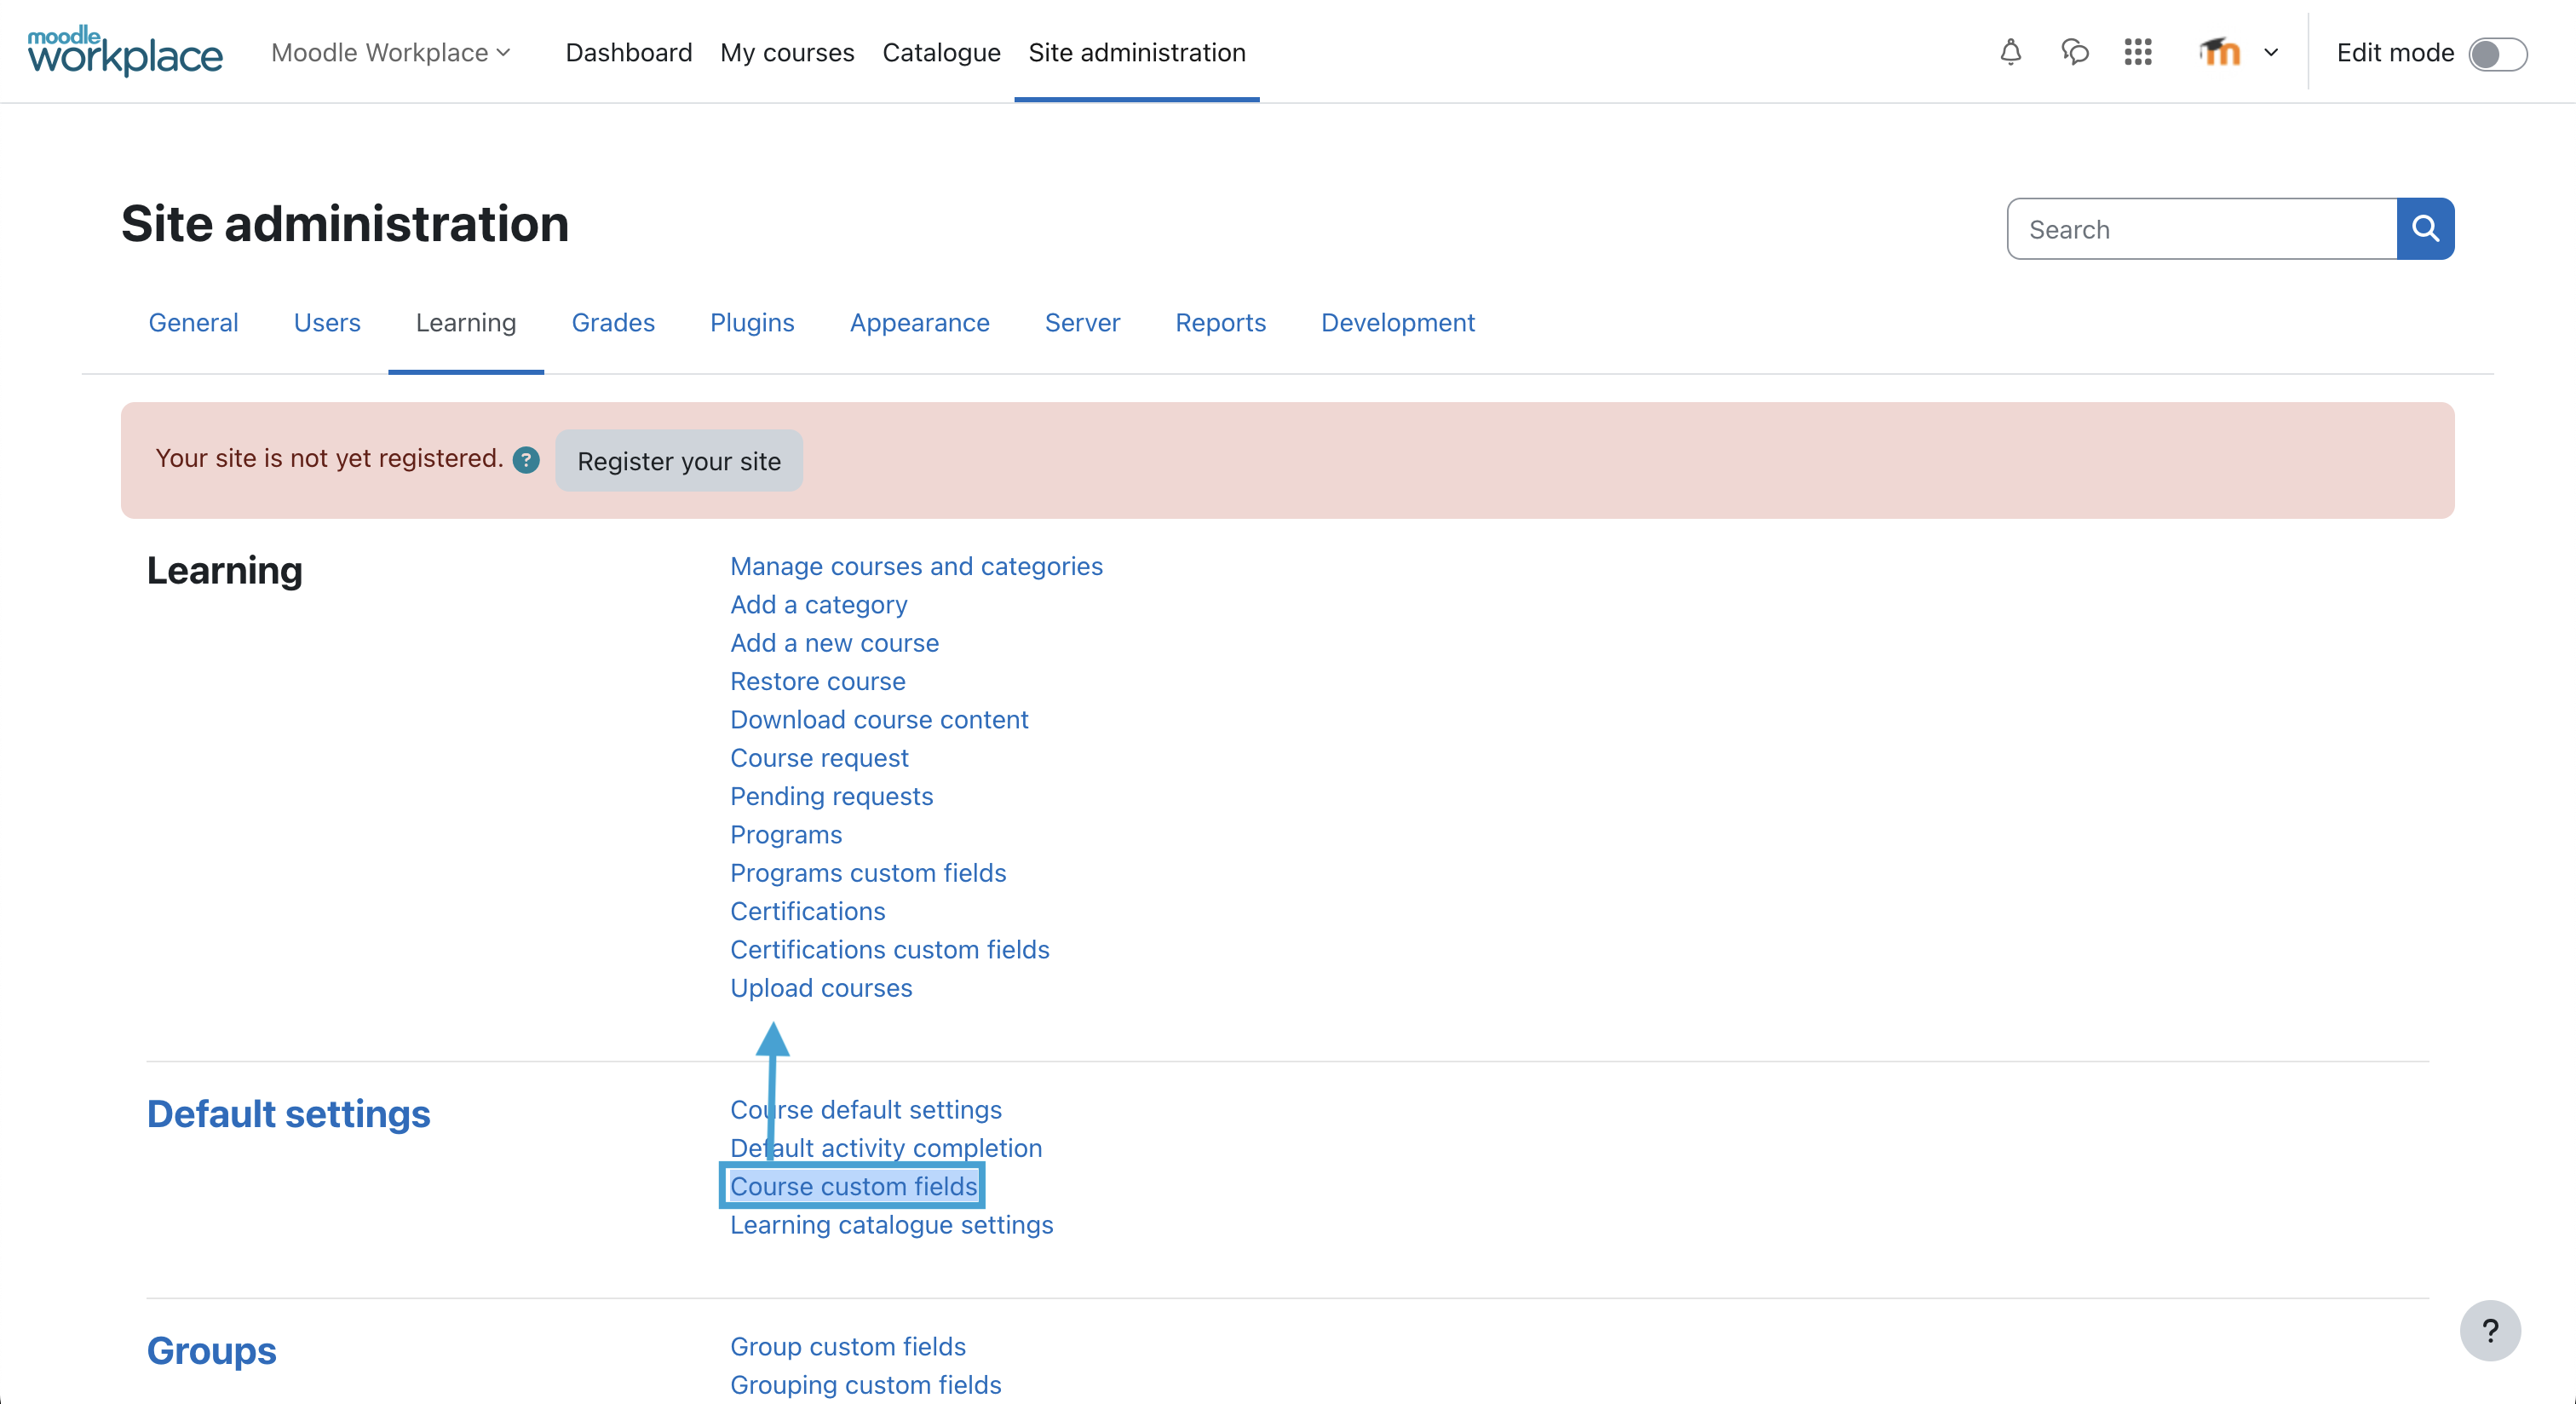Open the Programs link
Screen dimensions: 2576x1404
(786, 834)
